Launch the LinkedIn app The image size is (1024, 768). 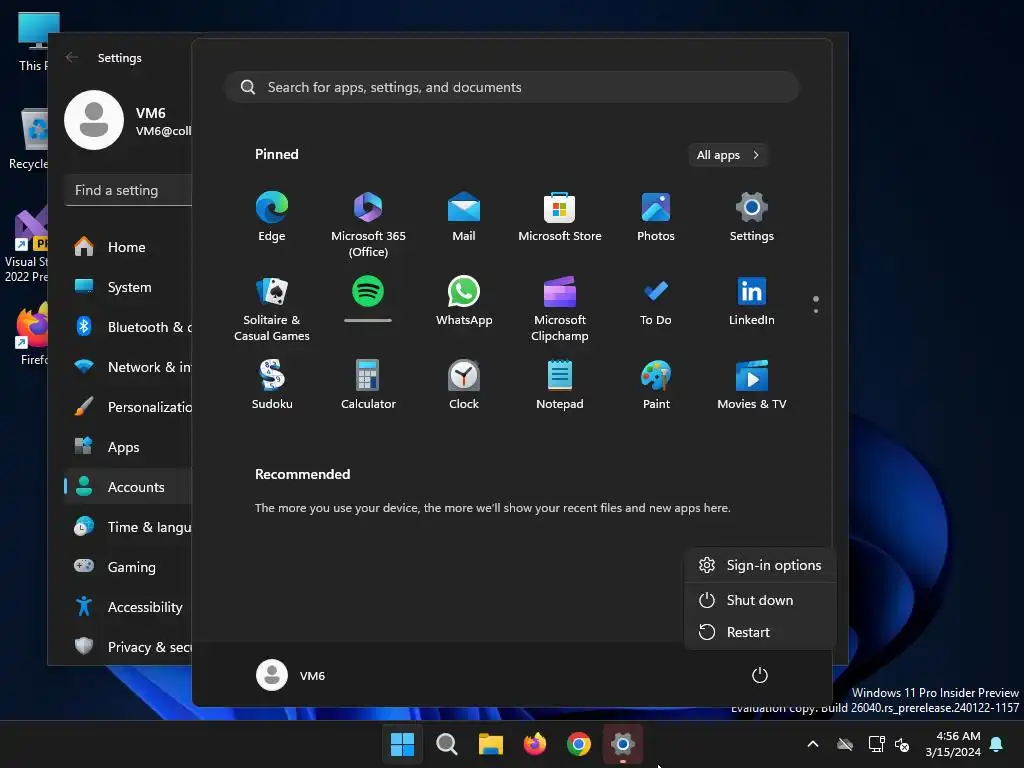click(x=752, y=301)
